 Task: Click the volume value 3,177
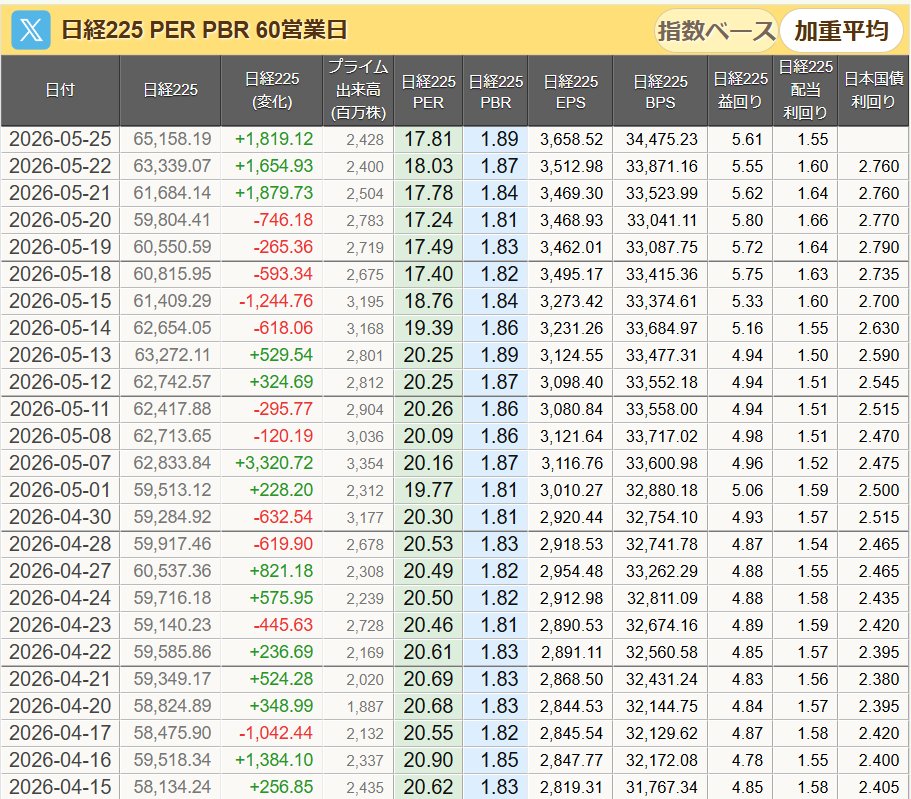point(365,518)
